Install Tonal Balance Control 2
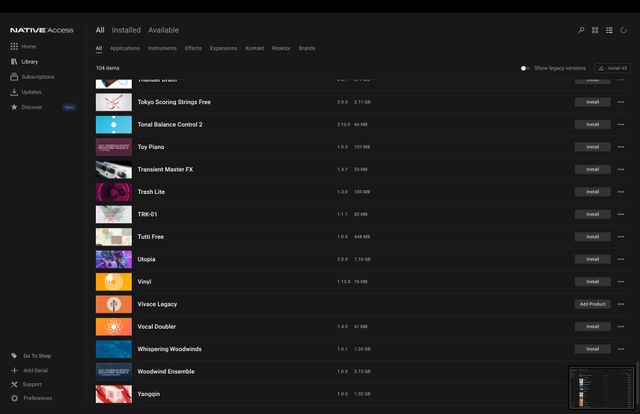 click(593, 125)
